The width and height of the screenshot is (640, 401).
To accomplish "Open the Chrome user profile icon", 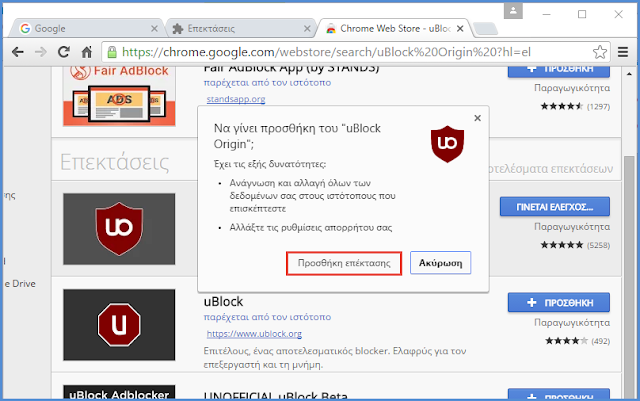I will [513, 11].
